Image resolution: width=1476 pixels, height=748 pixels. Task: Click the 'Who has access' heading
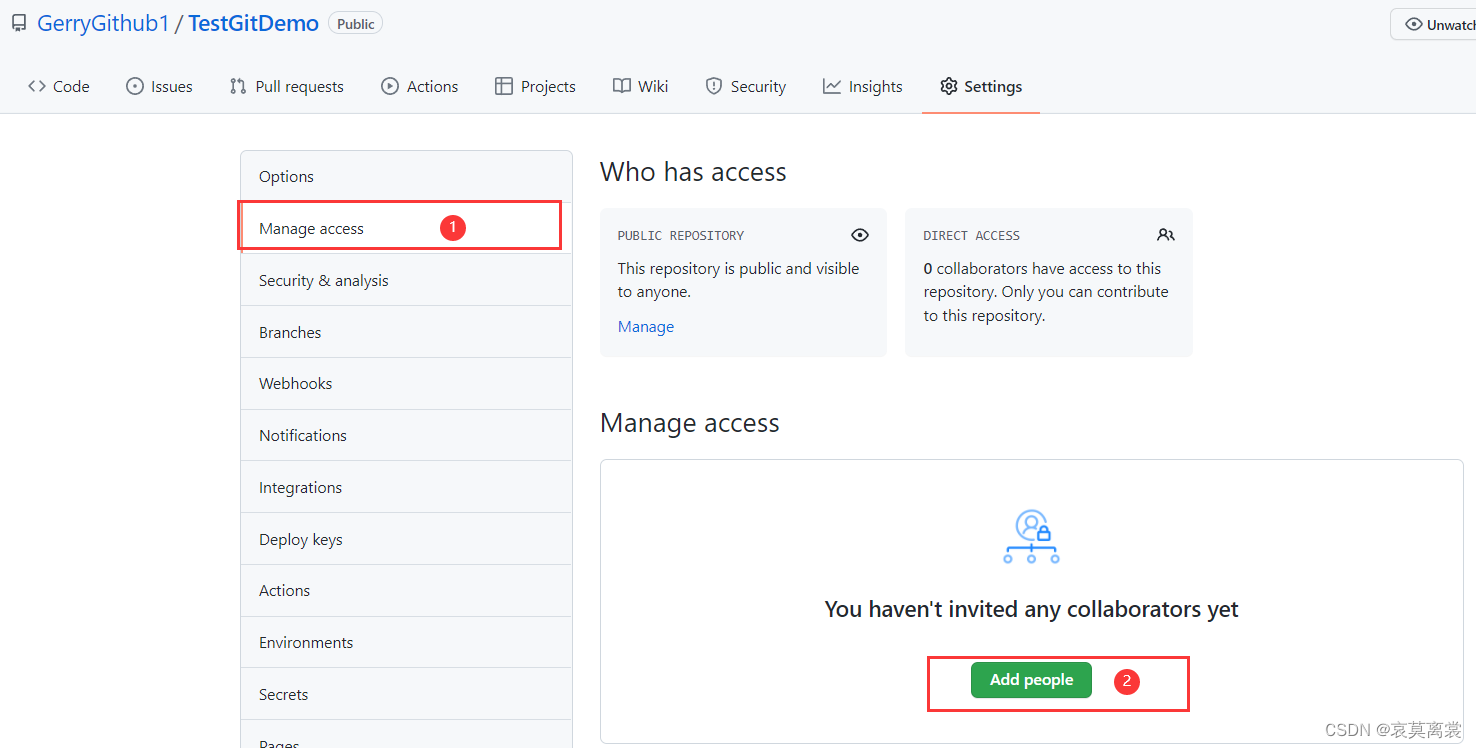click(x=693, y=172)
